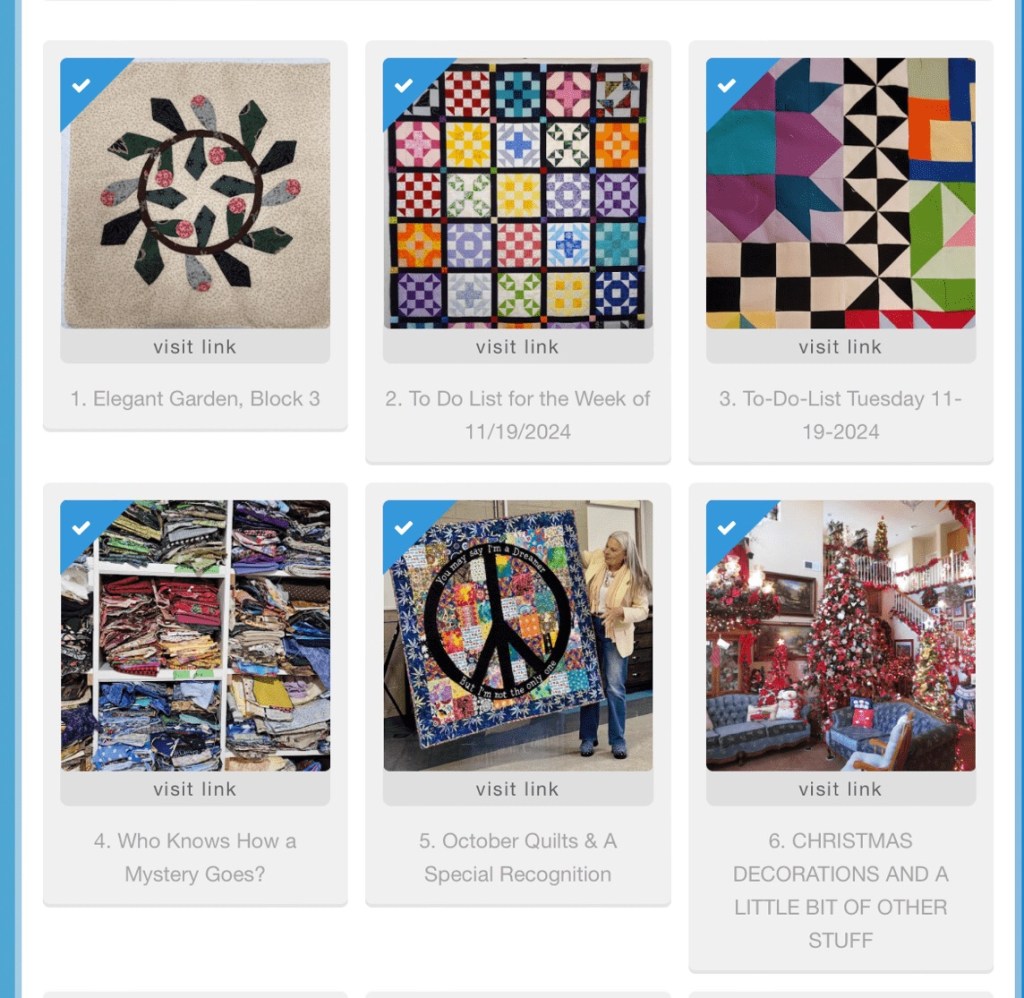Open the peace sign quilt thumbnail
The width and height of the screenshot is (1024, 998).
pos(518,636)
